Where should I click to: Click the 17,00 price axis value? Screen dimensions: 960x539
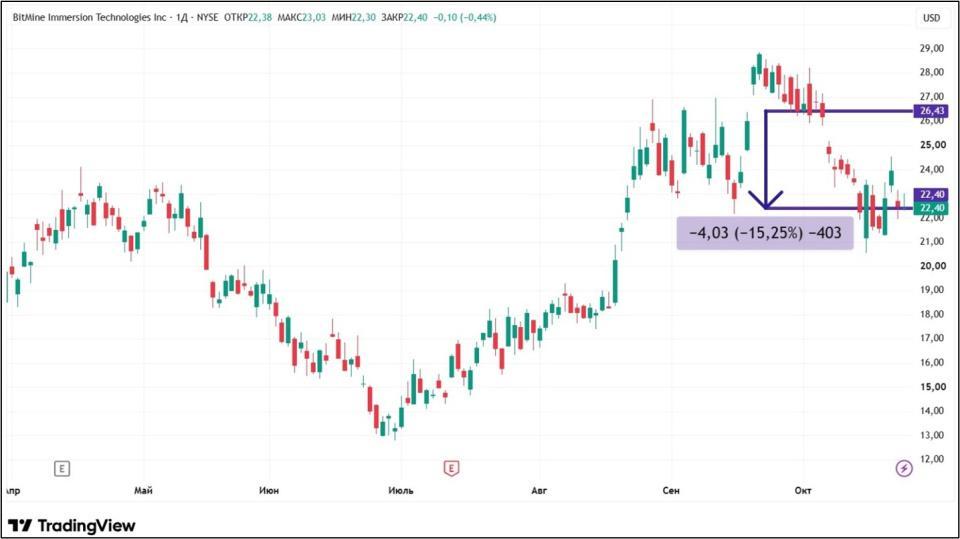(932, 338)
